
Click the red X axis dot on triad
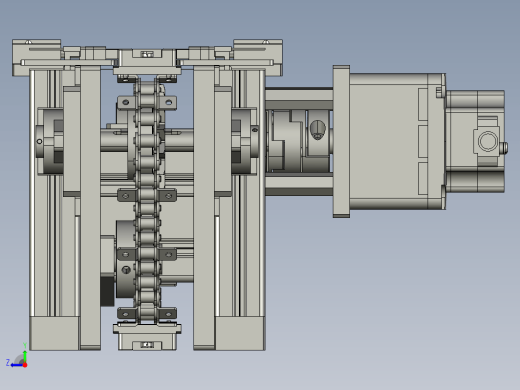(x=25, y=365)
